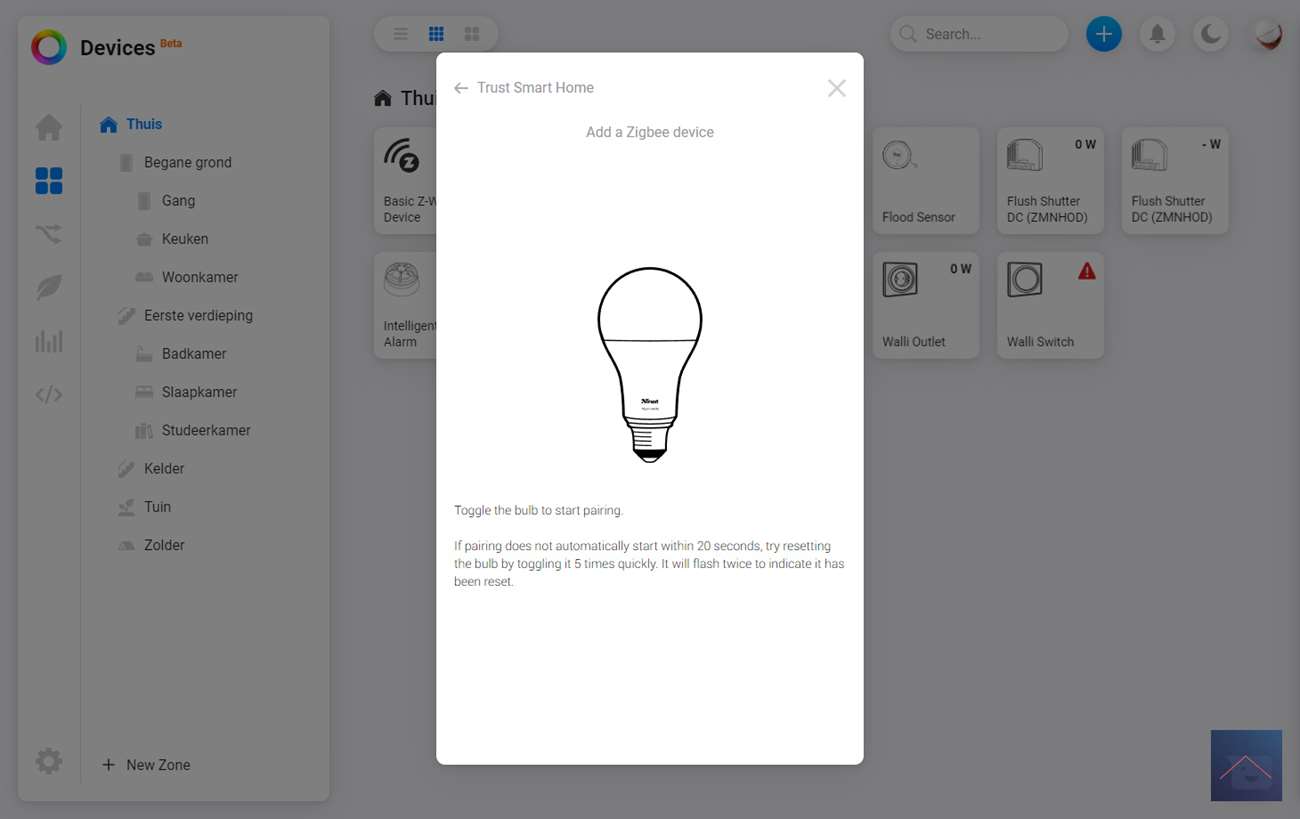Open the Devices grid section icon
This screenshot has height=819, width=1300.
pos(49,181)
